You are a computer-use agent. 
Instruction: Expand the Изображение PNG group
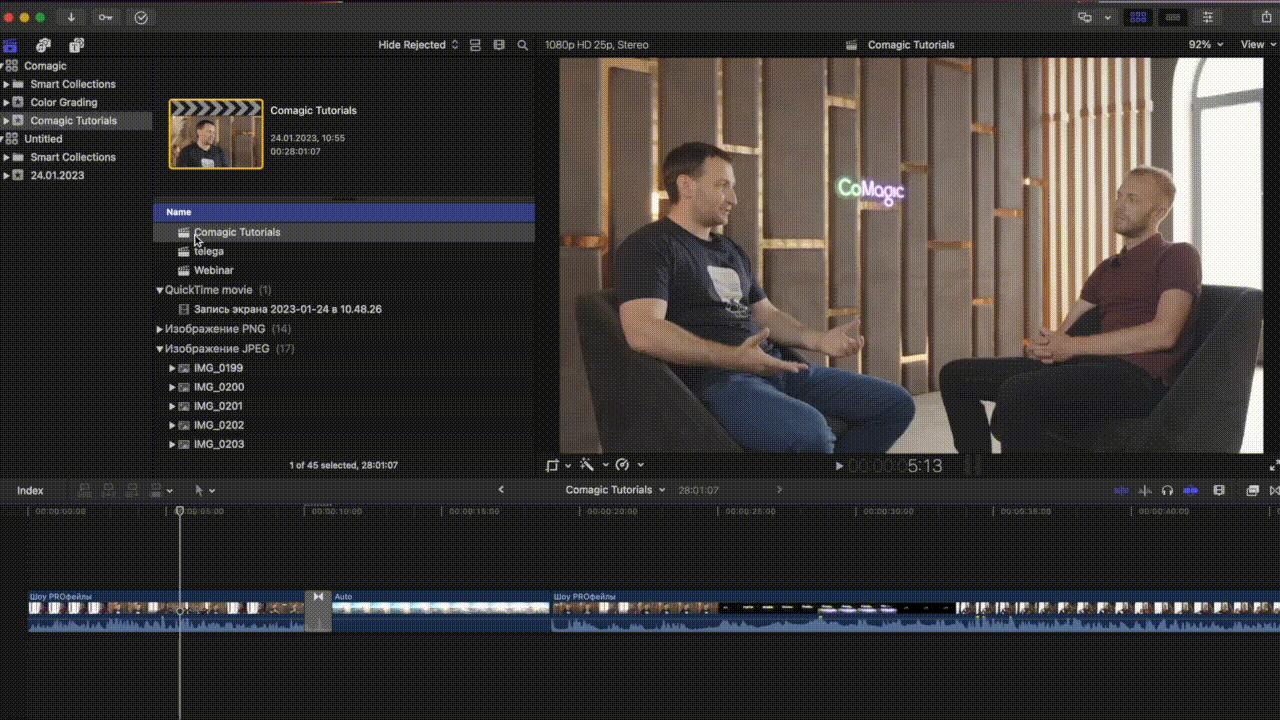click(x=159, y=329)
